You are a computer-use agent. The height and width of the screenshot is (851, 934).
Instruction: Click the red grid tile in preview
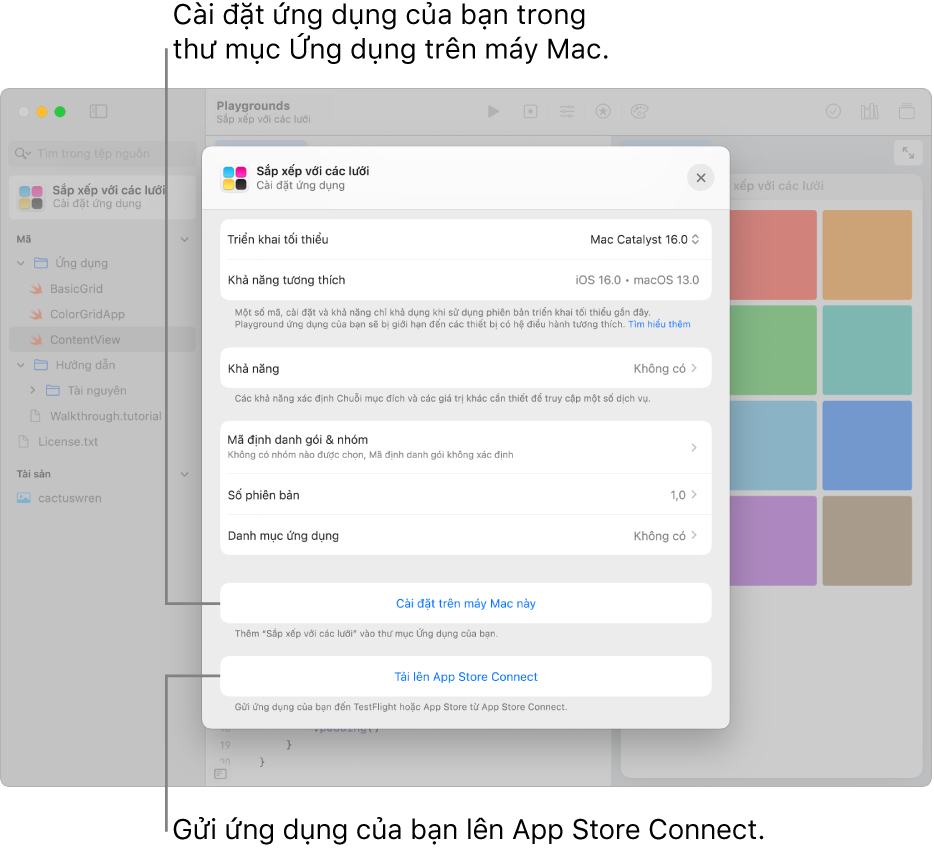[x=773, y=255]
